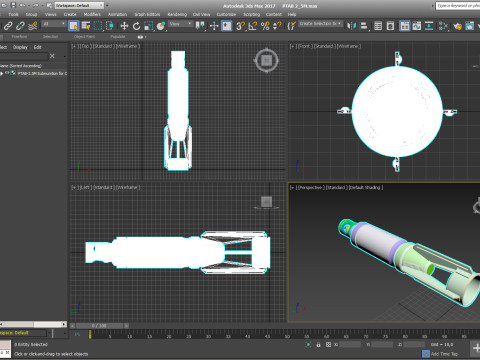Viewport: 480px width, 360px height.
Task: Click the Use Pivot Point Center icon
Action: click(200, 26)
